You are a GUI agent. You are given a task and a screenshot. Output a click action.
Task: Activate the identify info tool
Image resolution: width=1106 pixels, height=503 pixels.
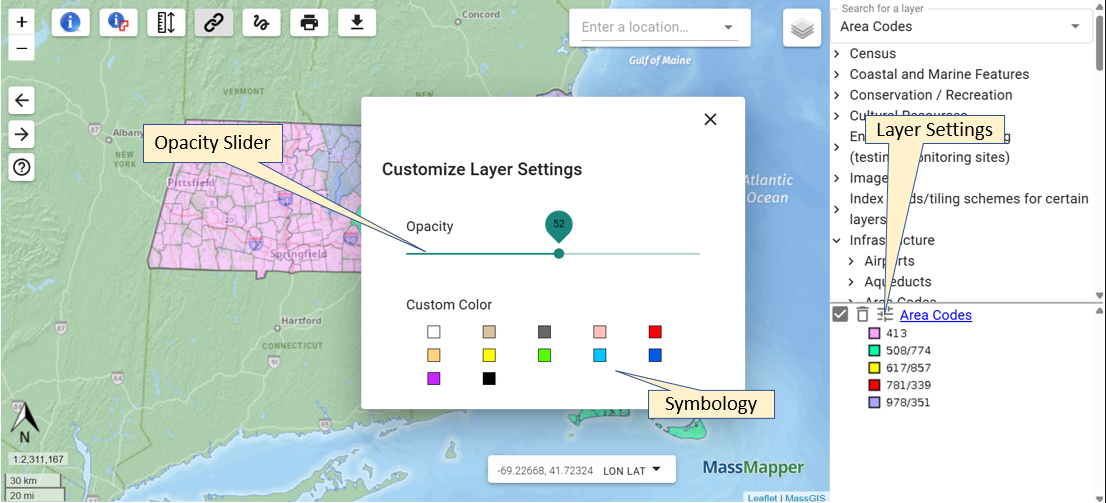71,23
